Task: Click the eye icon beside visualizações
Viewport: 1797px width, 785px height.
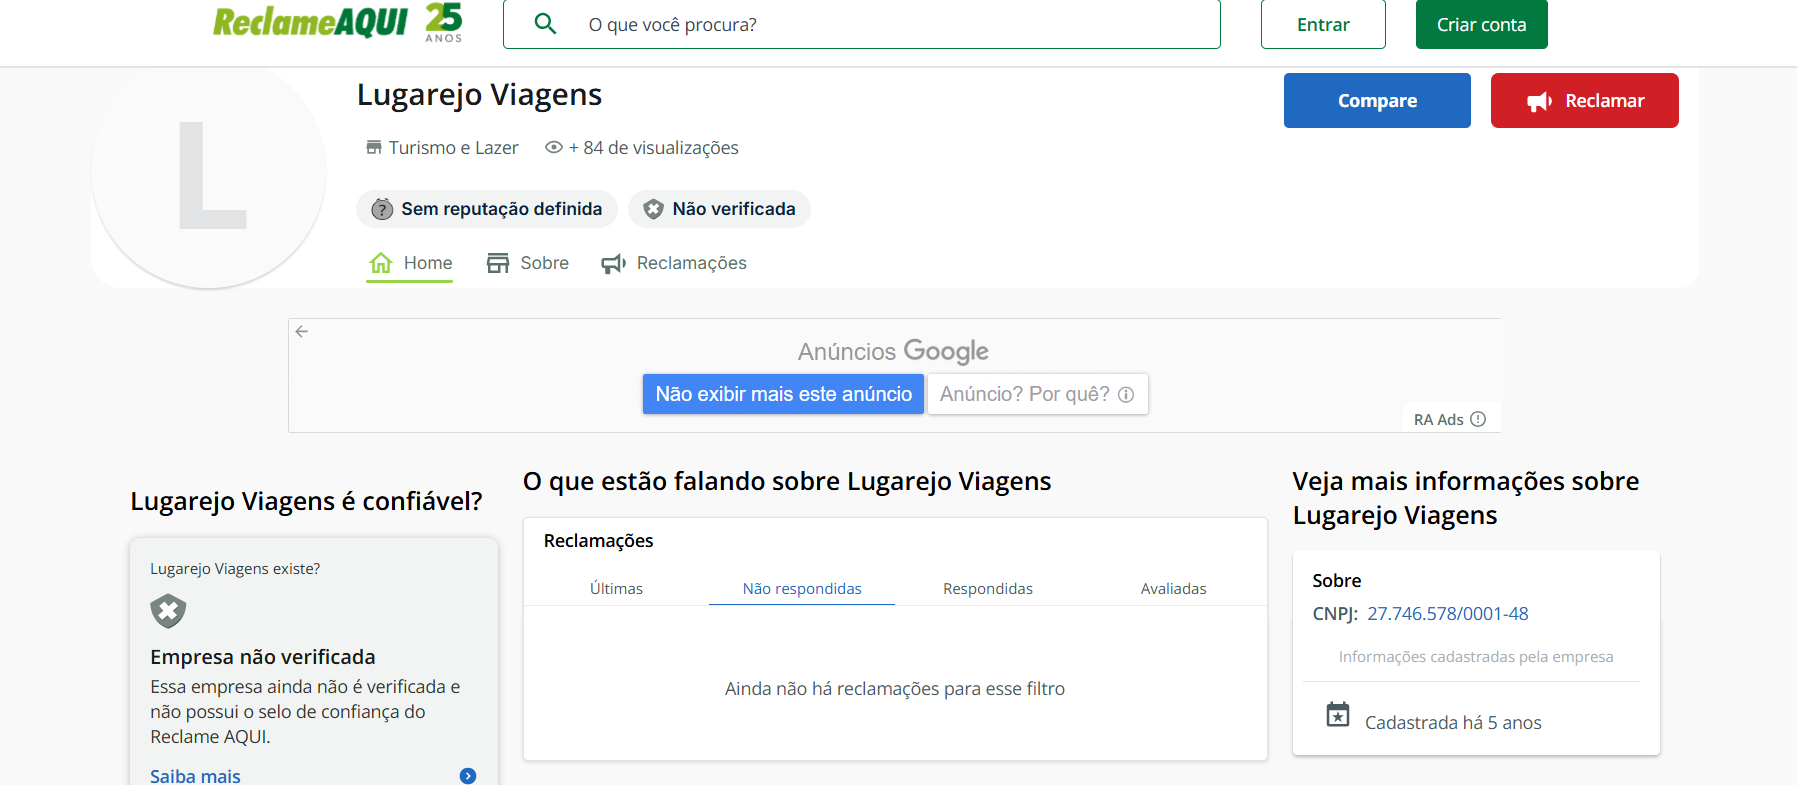Action: click(553, 147)
